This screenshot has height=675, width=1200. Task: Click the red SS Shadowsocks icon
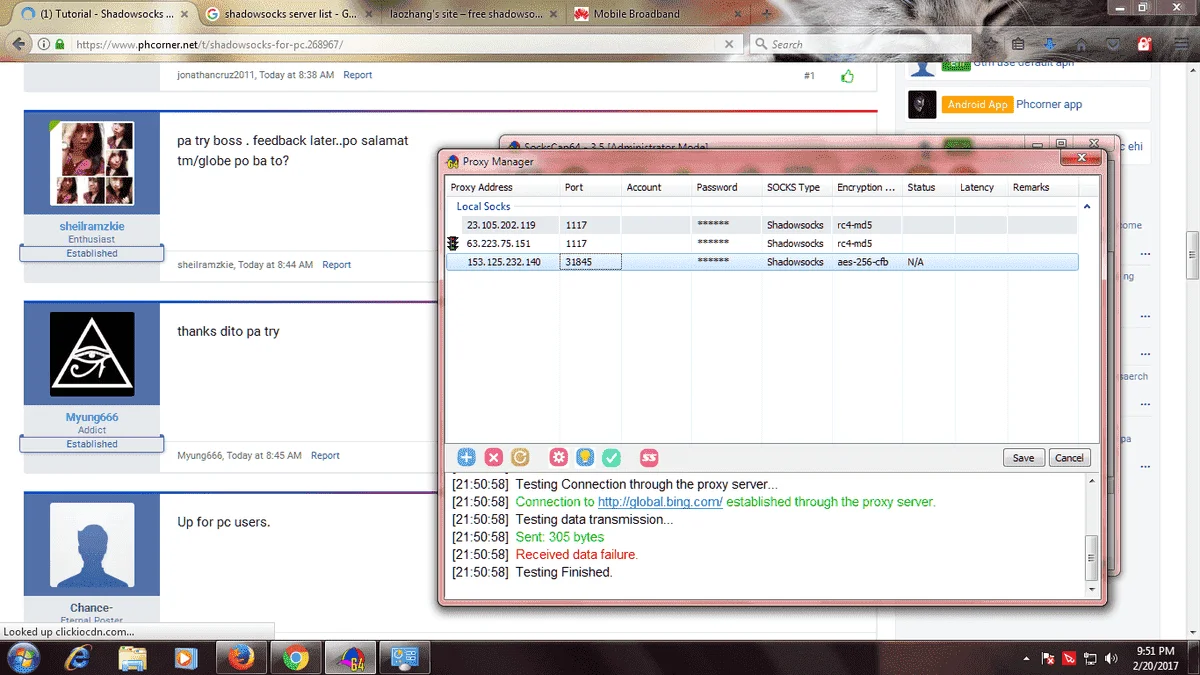coord(649,457)
